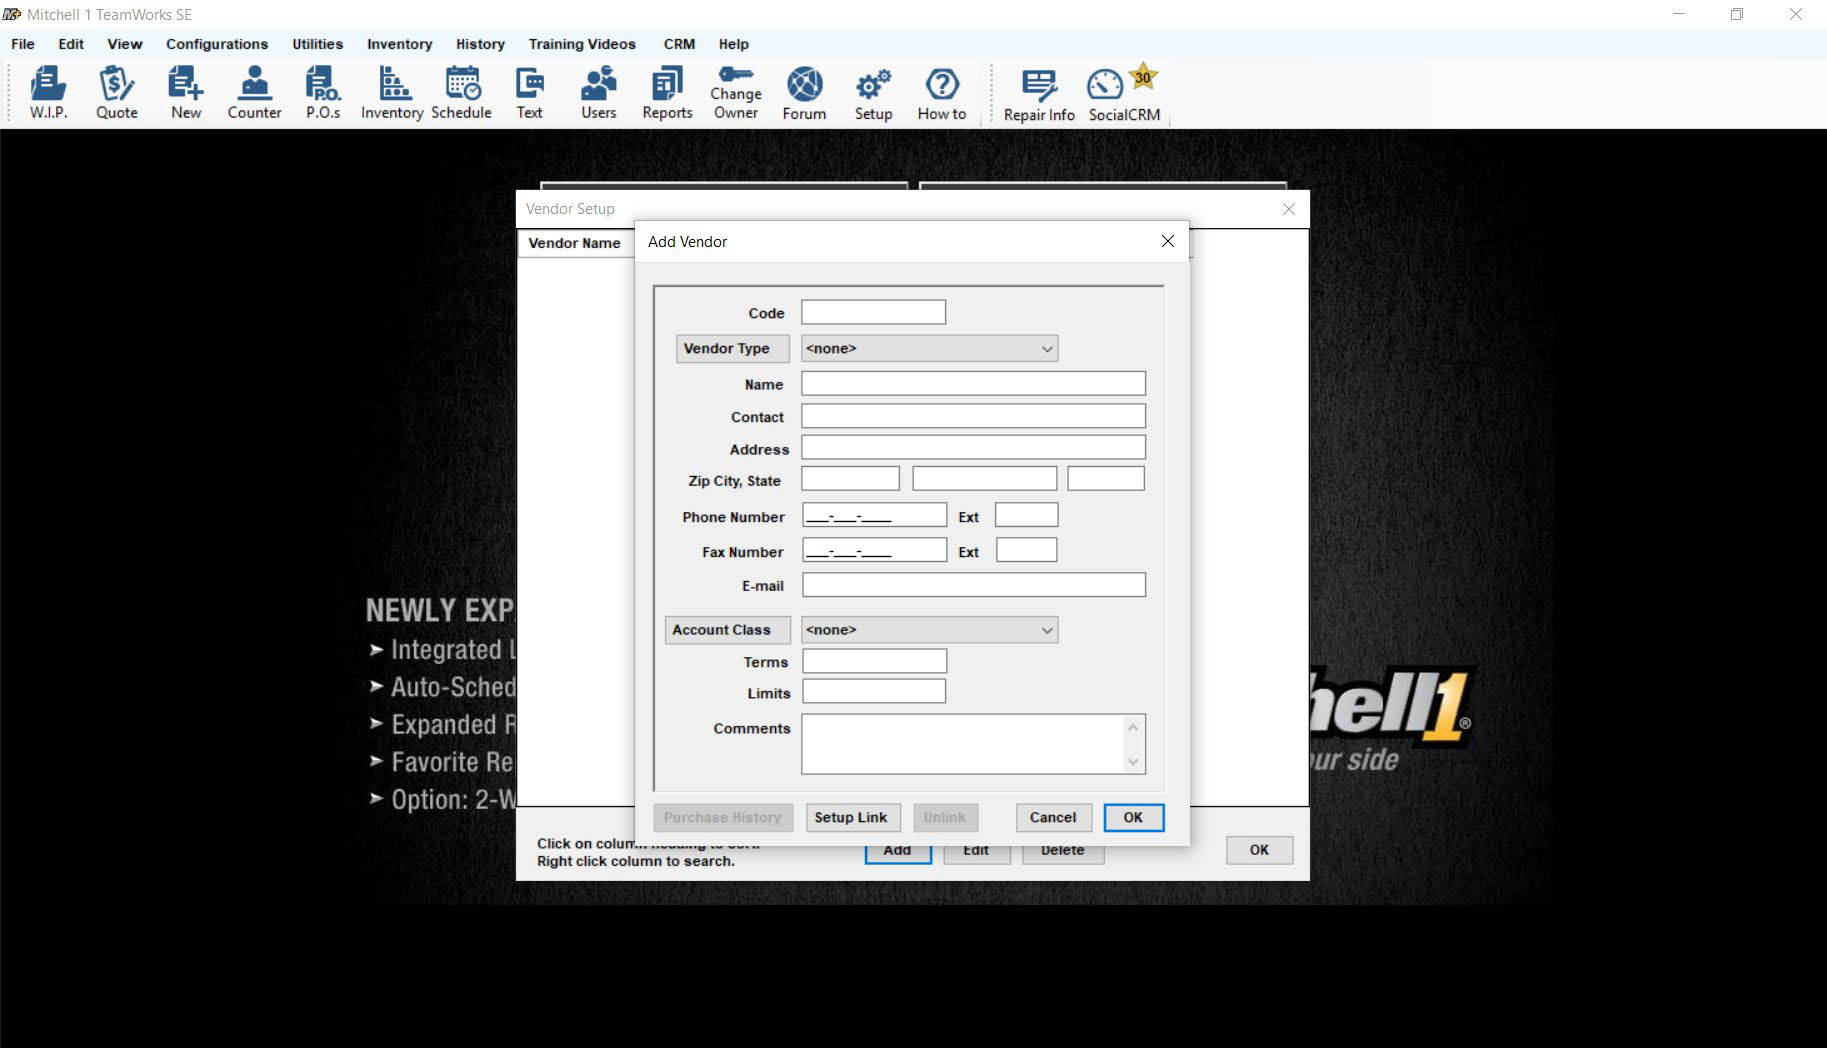Create a new order with the New icon
This screenshot has width=1827, height=1048.
(x=185, y=92)
